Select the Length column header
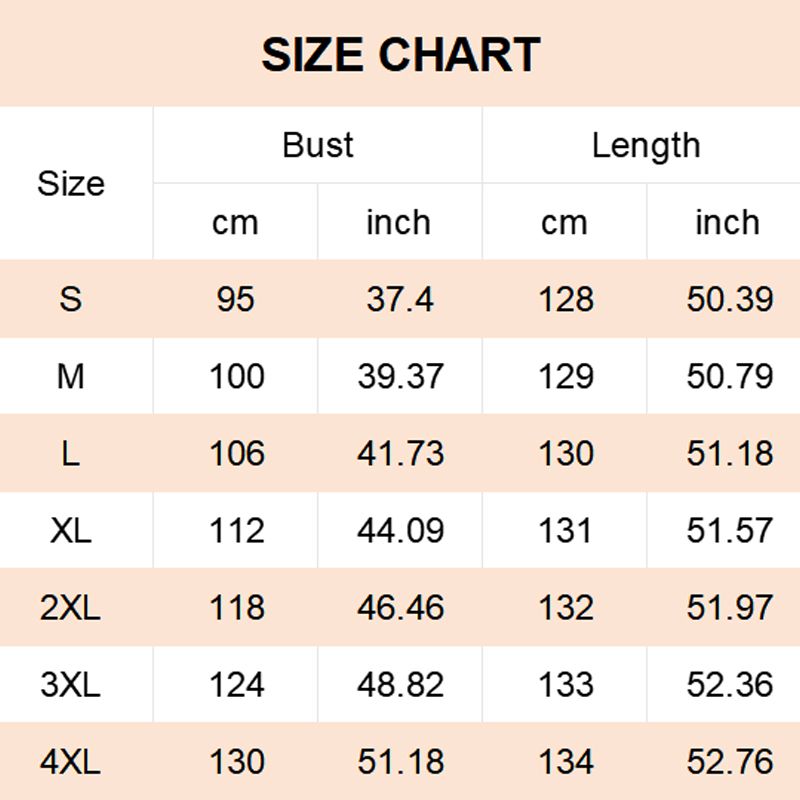 645,145
